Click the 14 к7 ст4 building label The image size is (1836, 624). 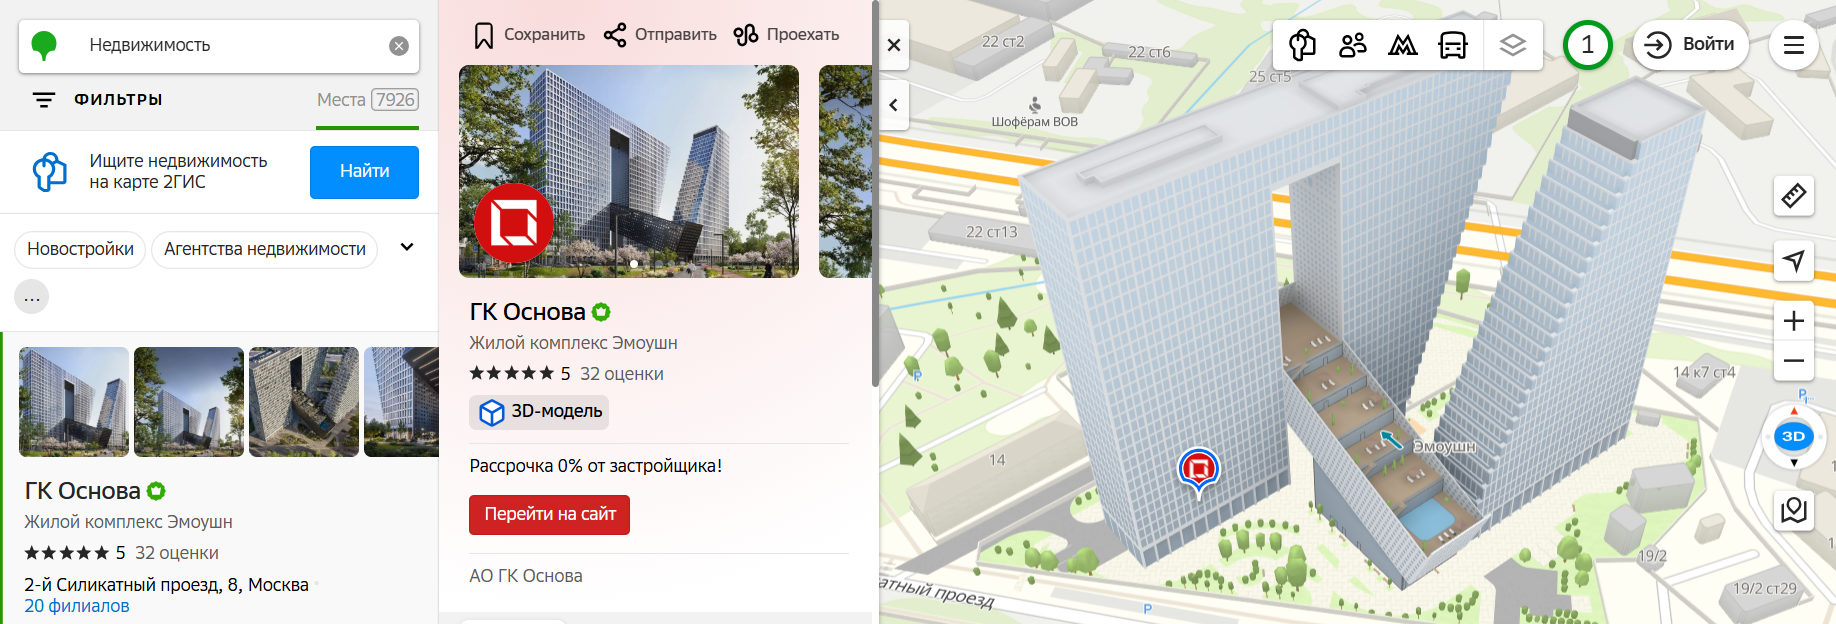(1704, 373)
